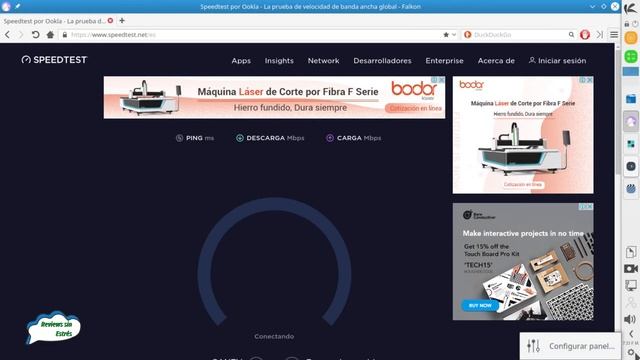
Task: Click the panel power icon
Action: pyautogui.click(x=635, y=24)
